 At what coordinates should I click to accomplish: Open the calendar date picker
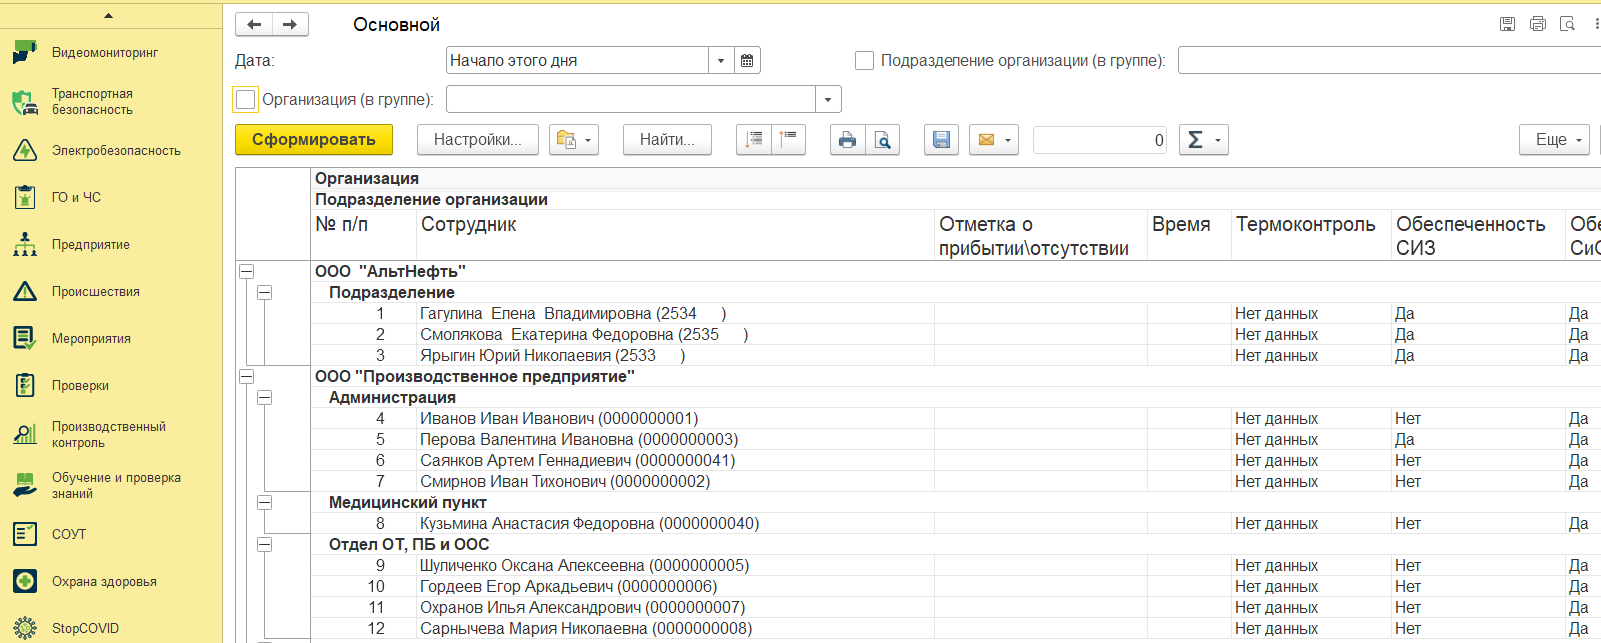tap(747, 61)
